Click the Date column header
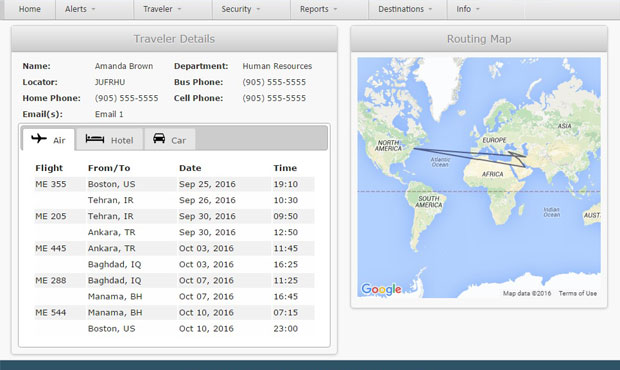Image resolution: width=620 pixels, height=370 pixels. pyautogui.click(x=190, y=168)
